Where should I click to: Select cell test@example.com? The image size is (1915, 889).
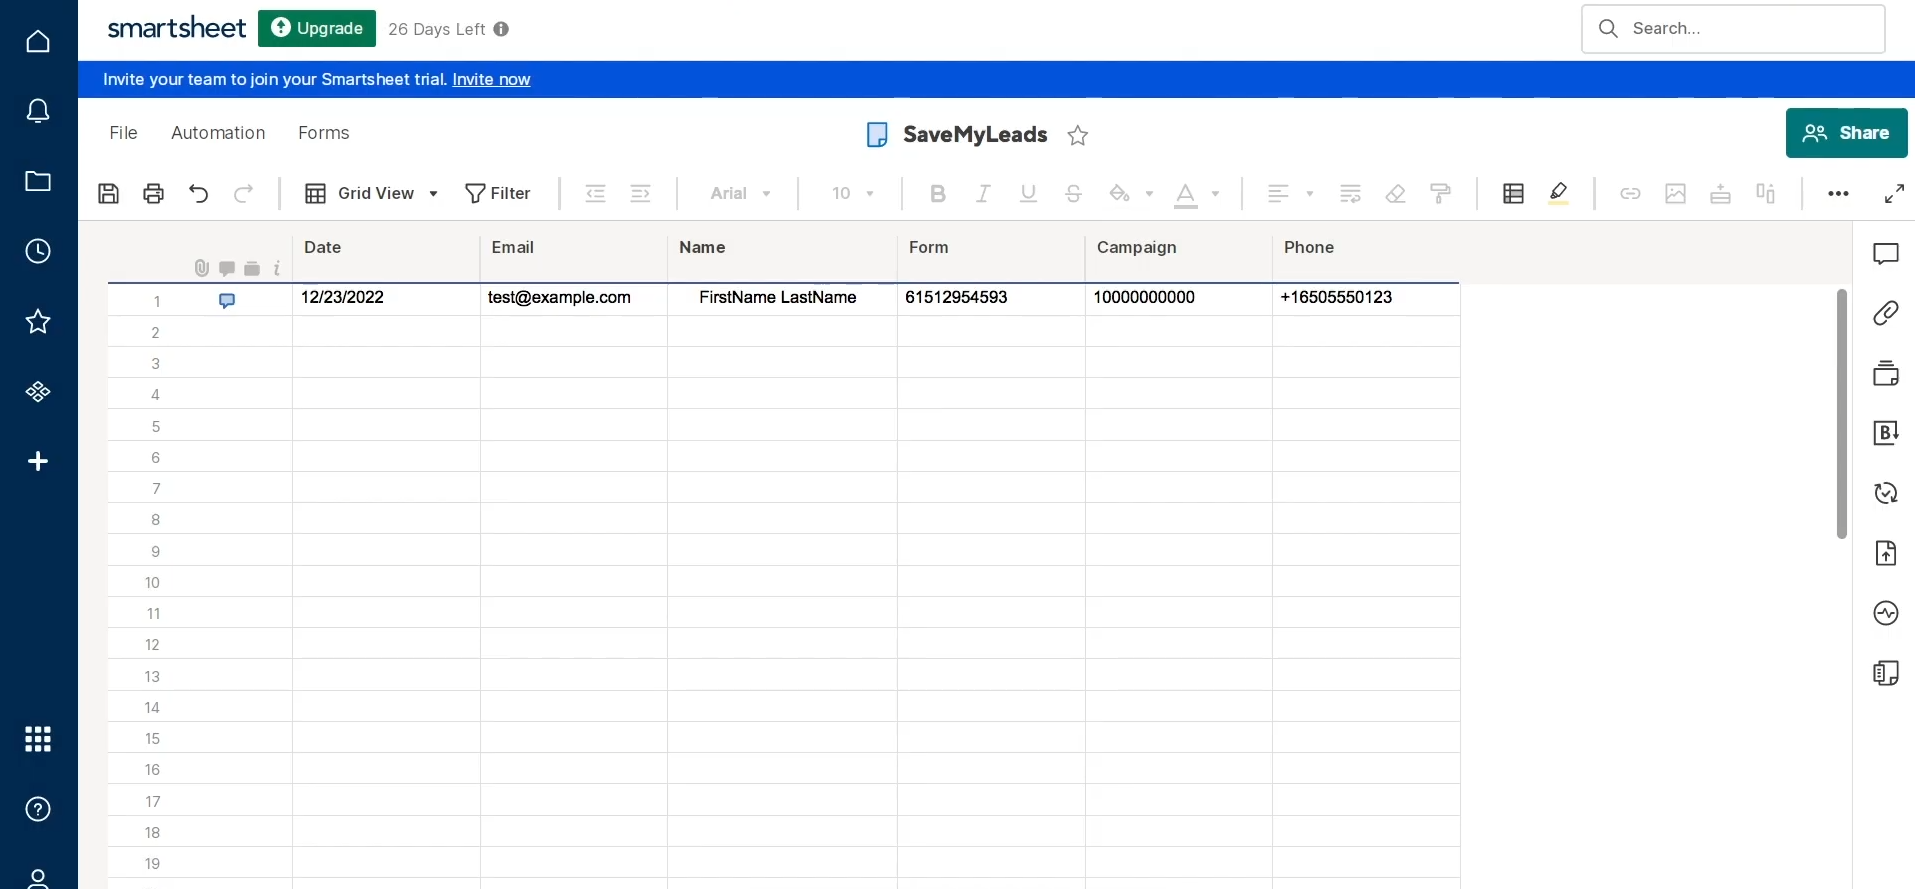coord(574,298)
